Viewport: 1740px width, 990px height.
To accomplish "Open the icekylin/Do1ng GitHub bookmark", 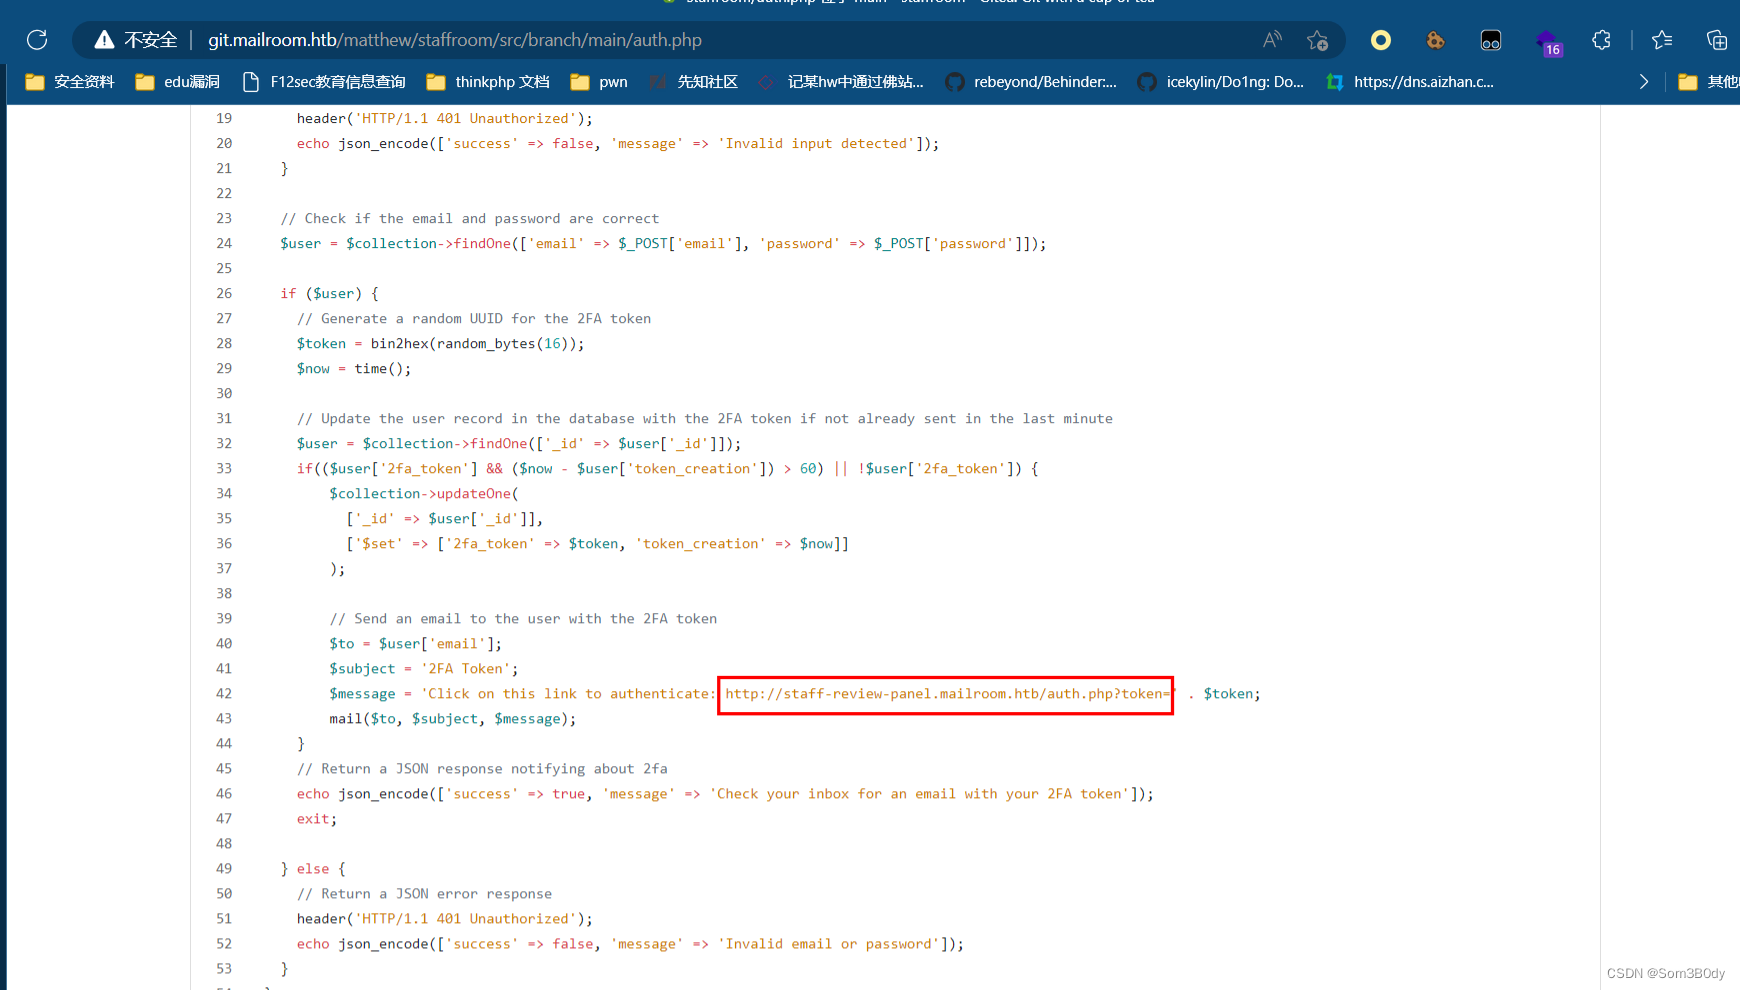I will pos(1221,82).
